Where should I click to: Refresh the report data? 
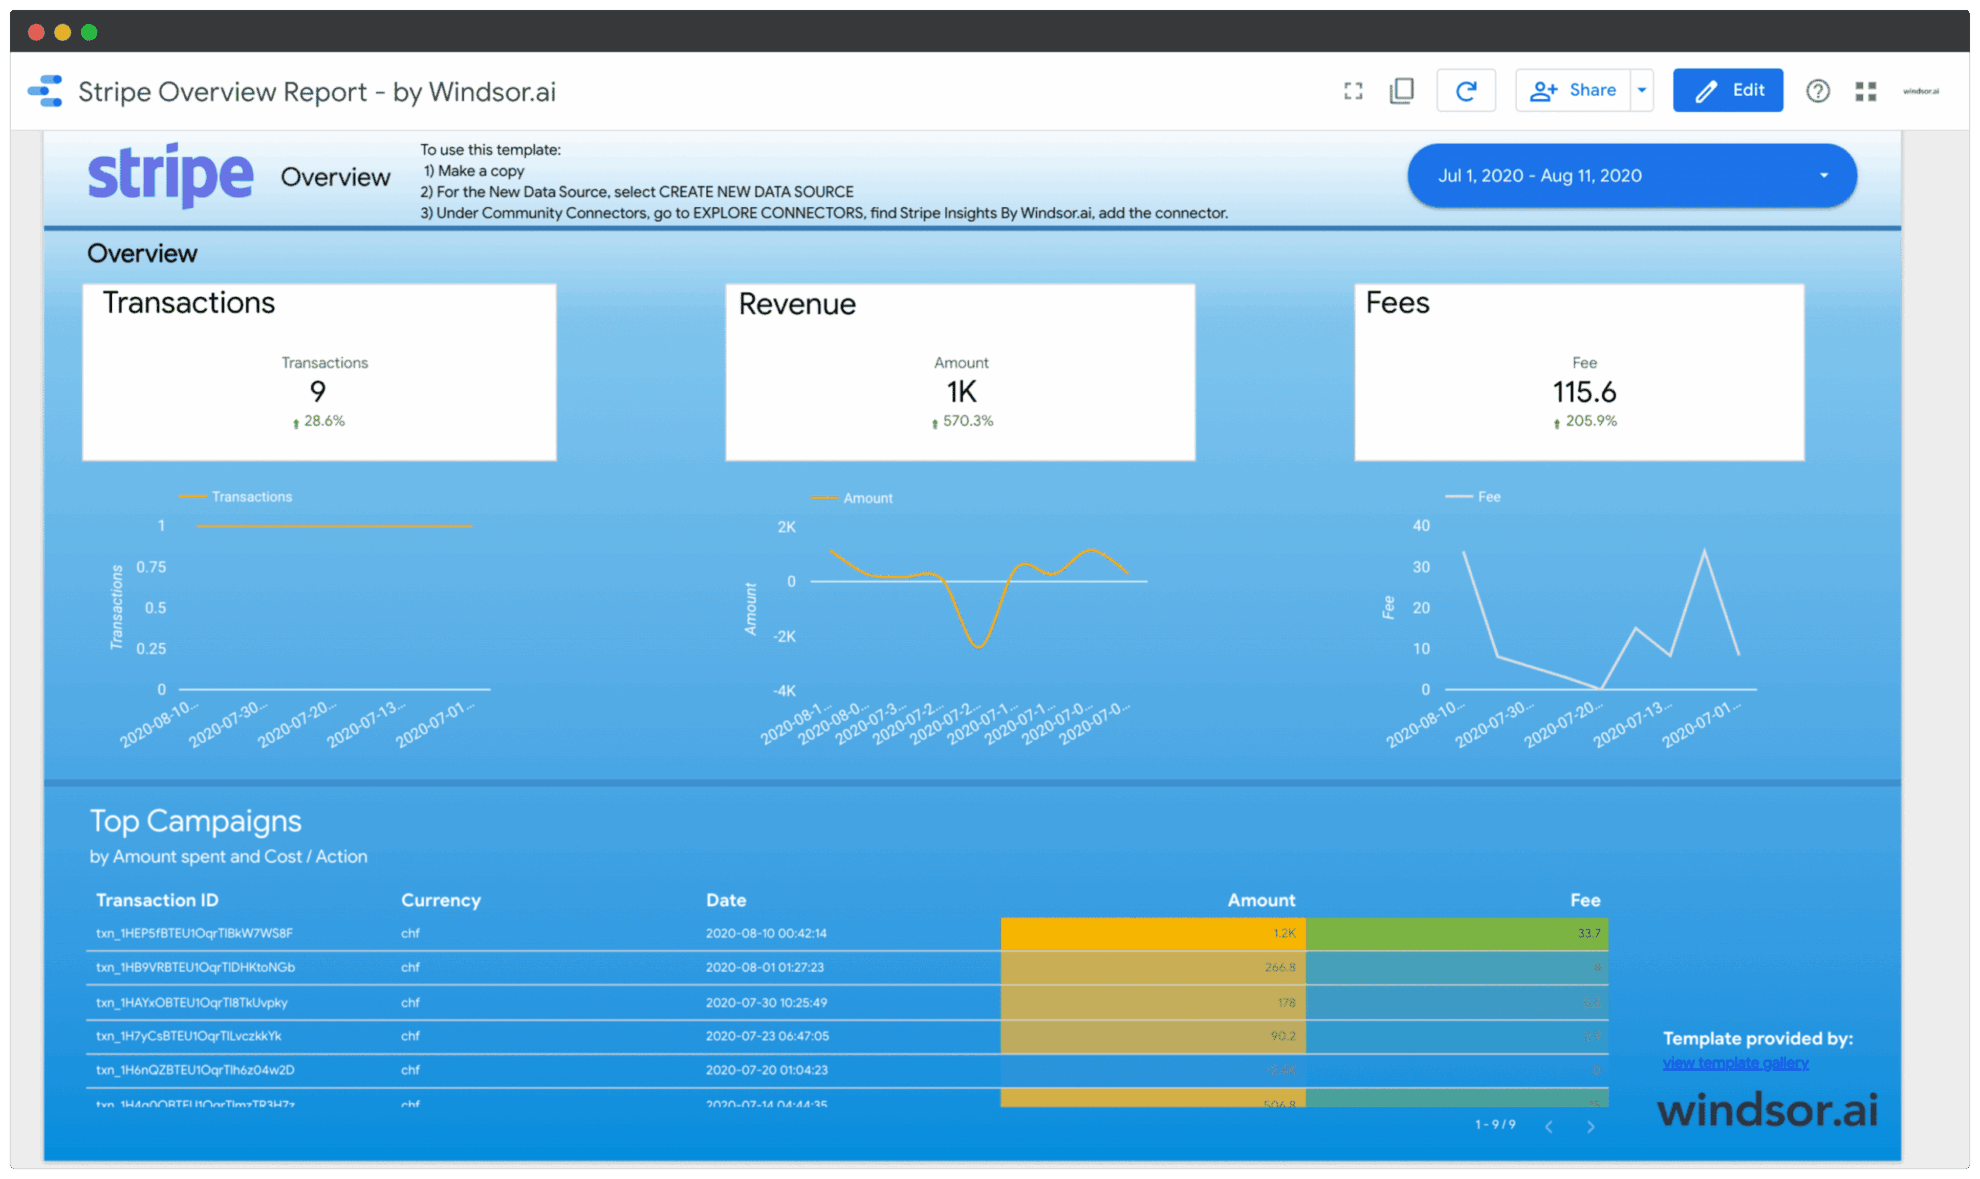tap(1466, 91)
